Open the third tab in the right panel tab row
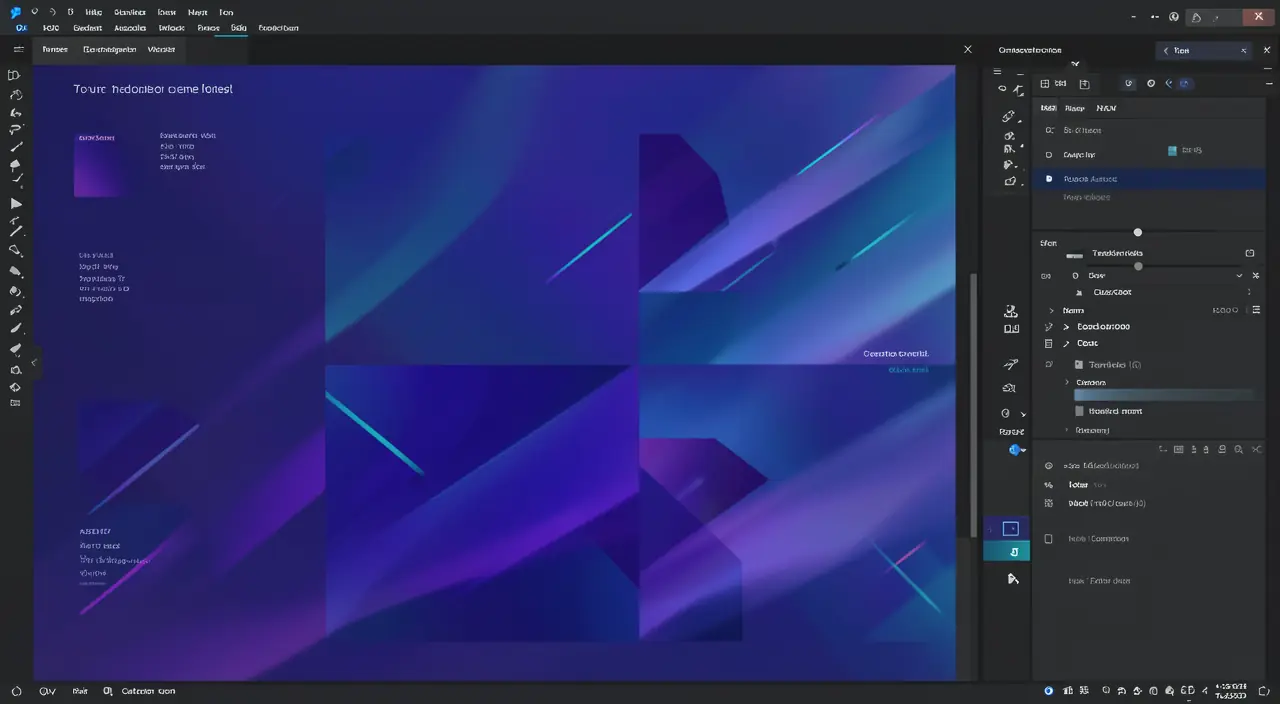This screenshot has width=1280, height=704. point(1106,108)
